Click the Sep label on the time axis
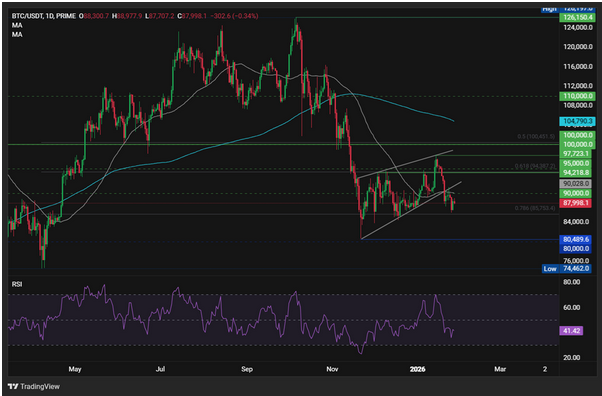 point(247,369)
